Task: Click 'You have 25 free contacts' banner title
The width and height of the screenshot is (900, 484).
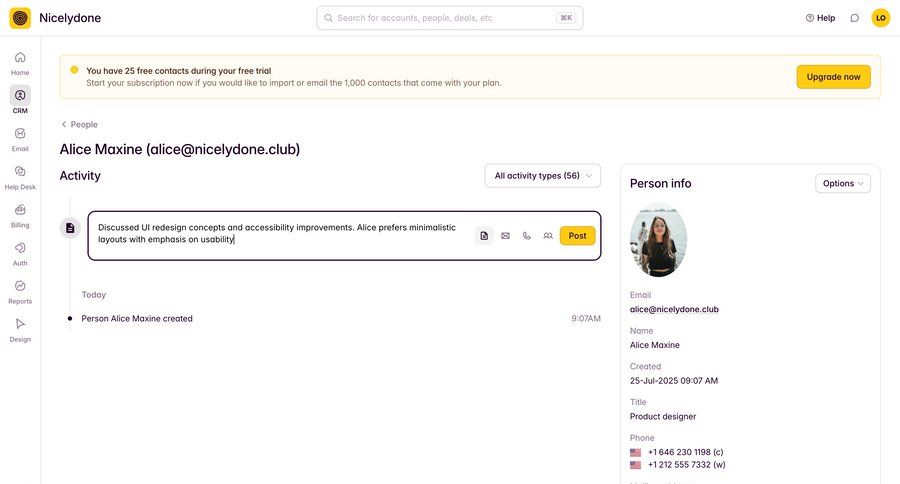Action: (x=179, y=71)
